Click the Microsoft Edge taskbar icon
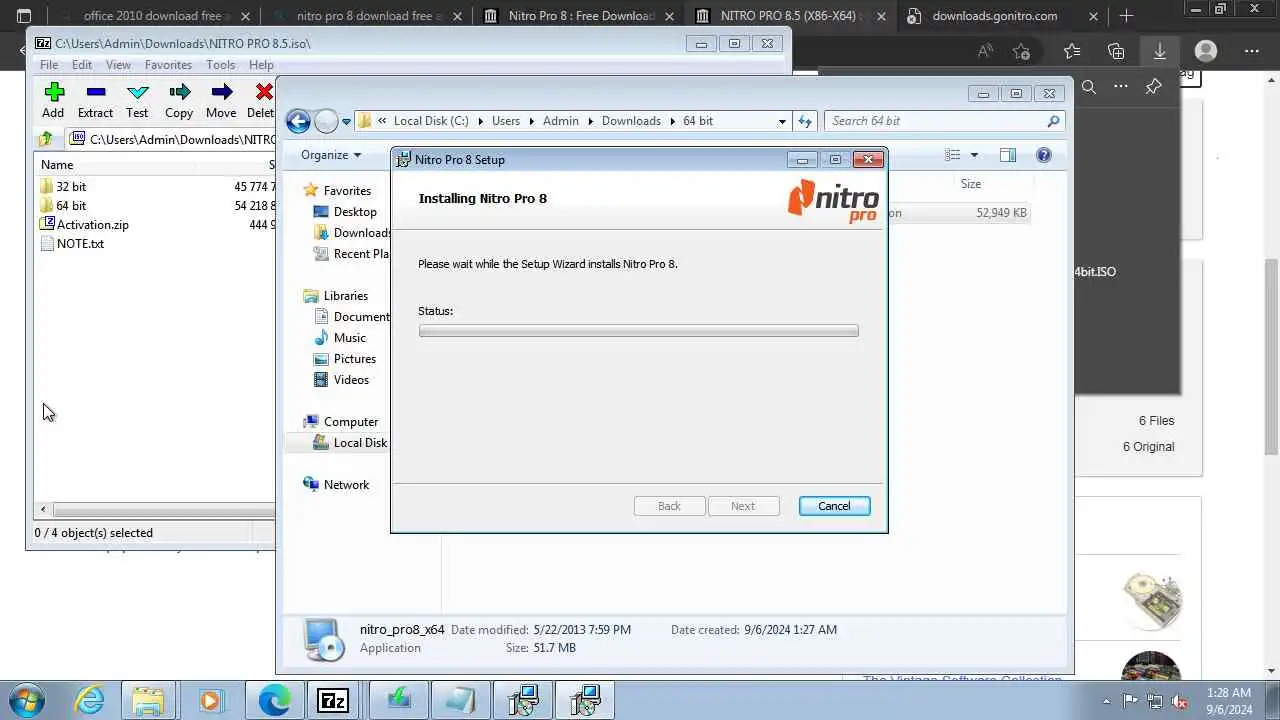1280x720 pixels. 274,700
